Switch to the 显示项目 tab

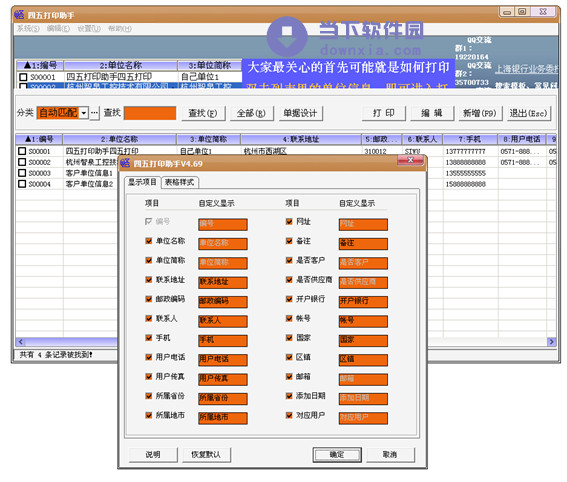[x=142, y=182]
